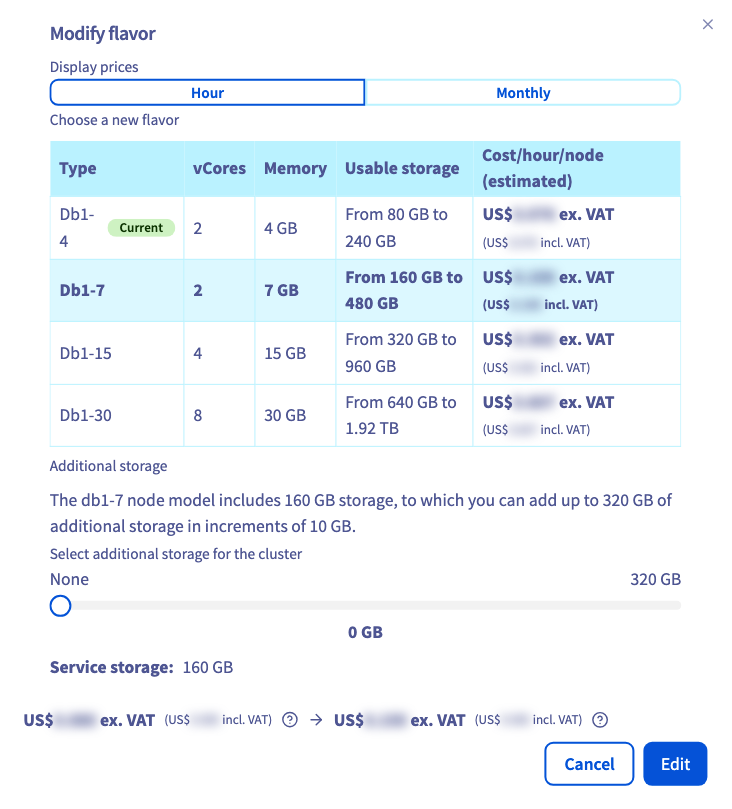Click the Current badge on Db1-4
Image resolution: width=732 pixels, height=809 pixels.
pyautogui.click(x=141, y=228)
